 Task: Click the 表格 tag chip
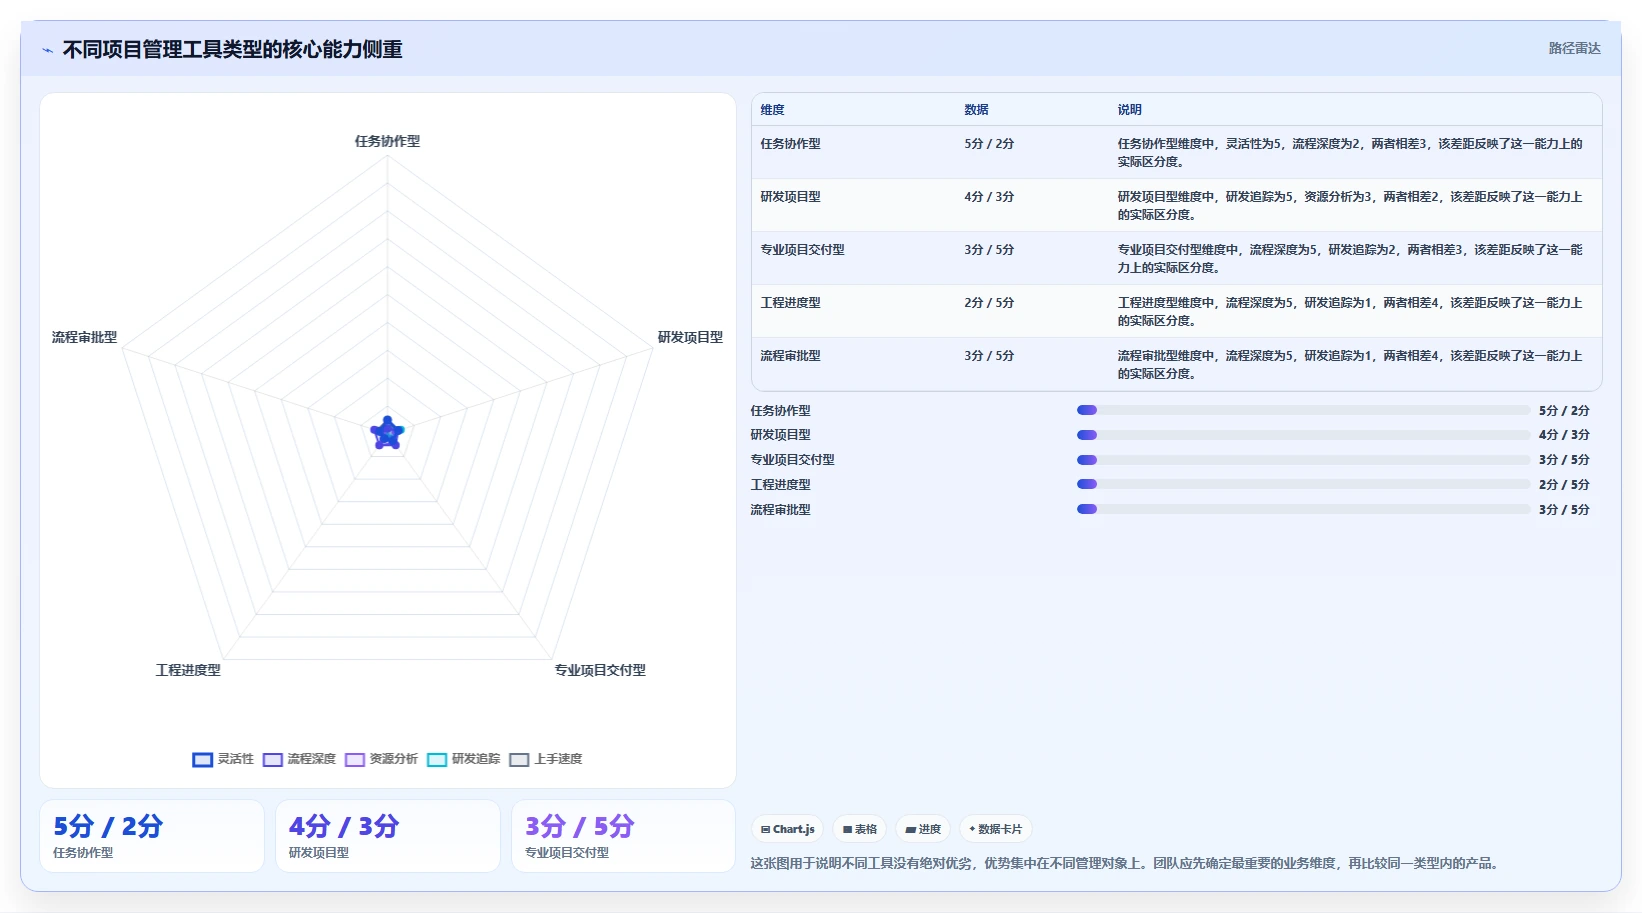[860, 829]
